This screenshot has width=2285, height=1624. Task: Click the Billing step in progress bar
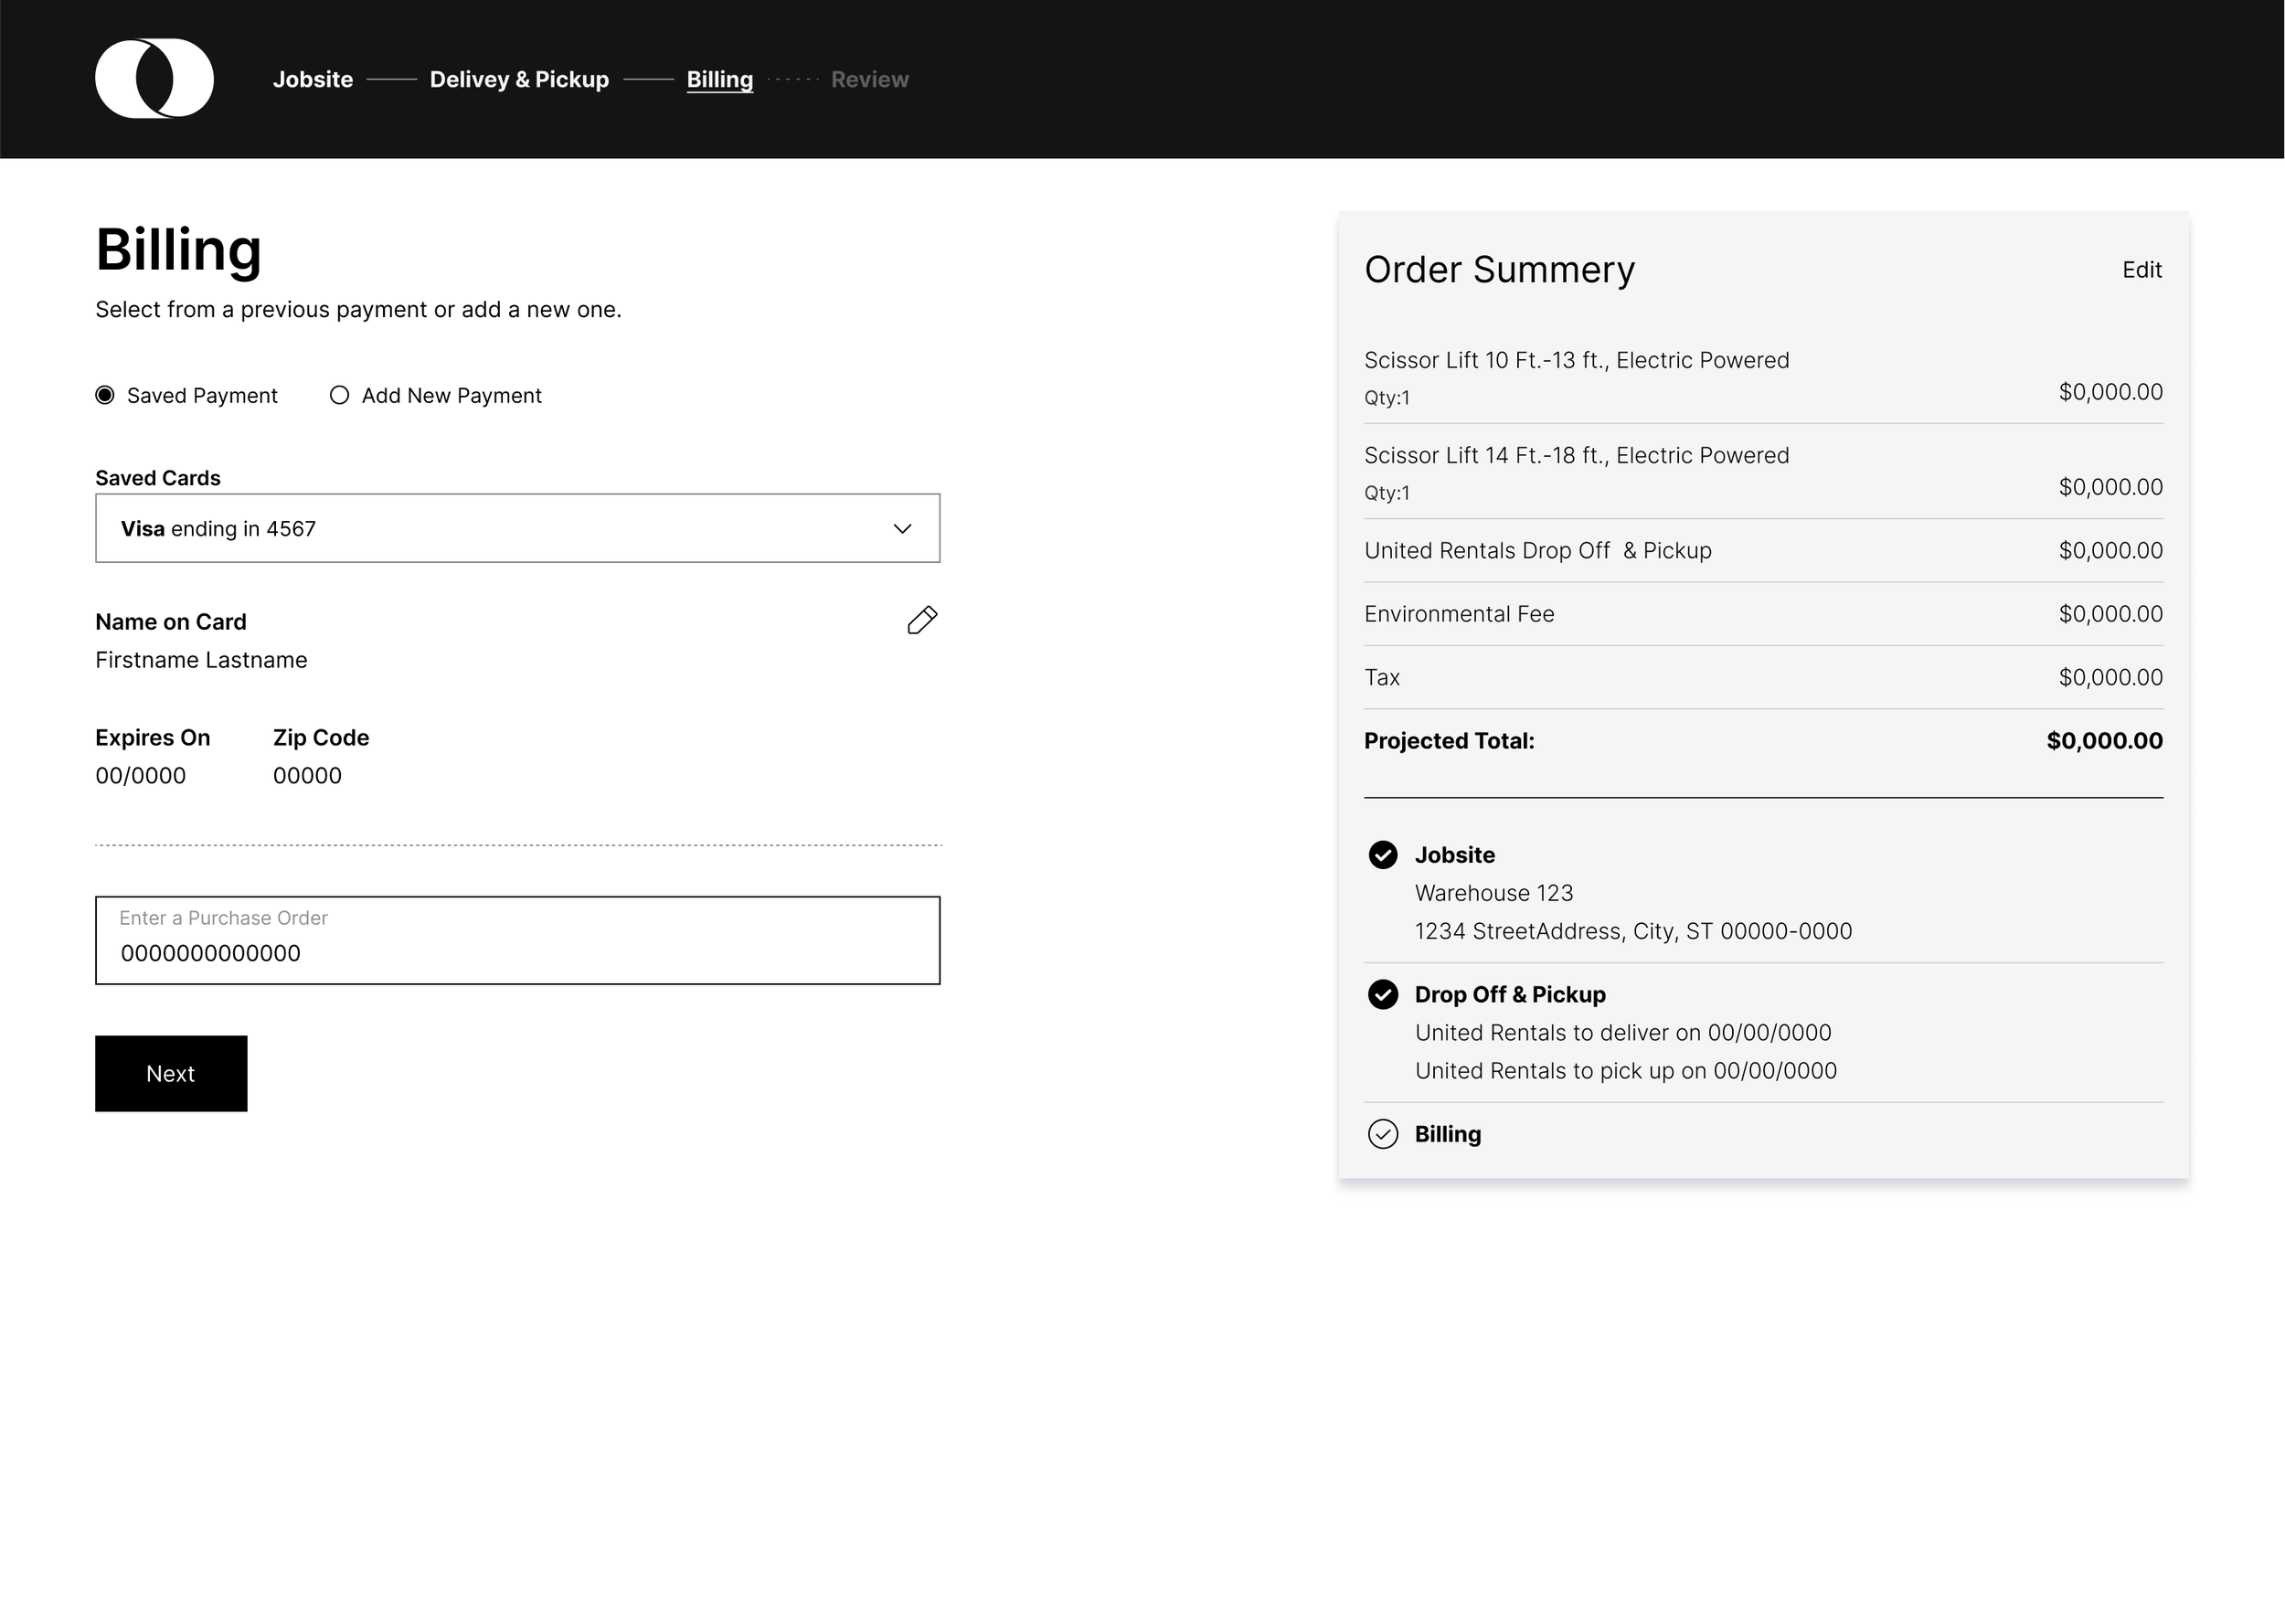pyautogui.click(x=719, y=80)
